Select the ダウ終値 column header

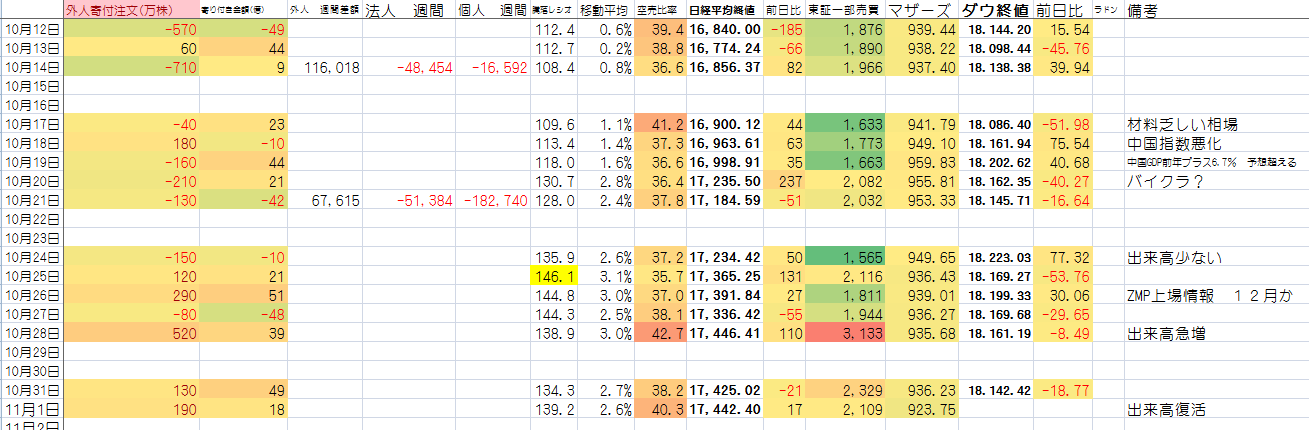pyautogui.click(x=995, y=11)
